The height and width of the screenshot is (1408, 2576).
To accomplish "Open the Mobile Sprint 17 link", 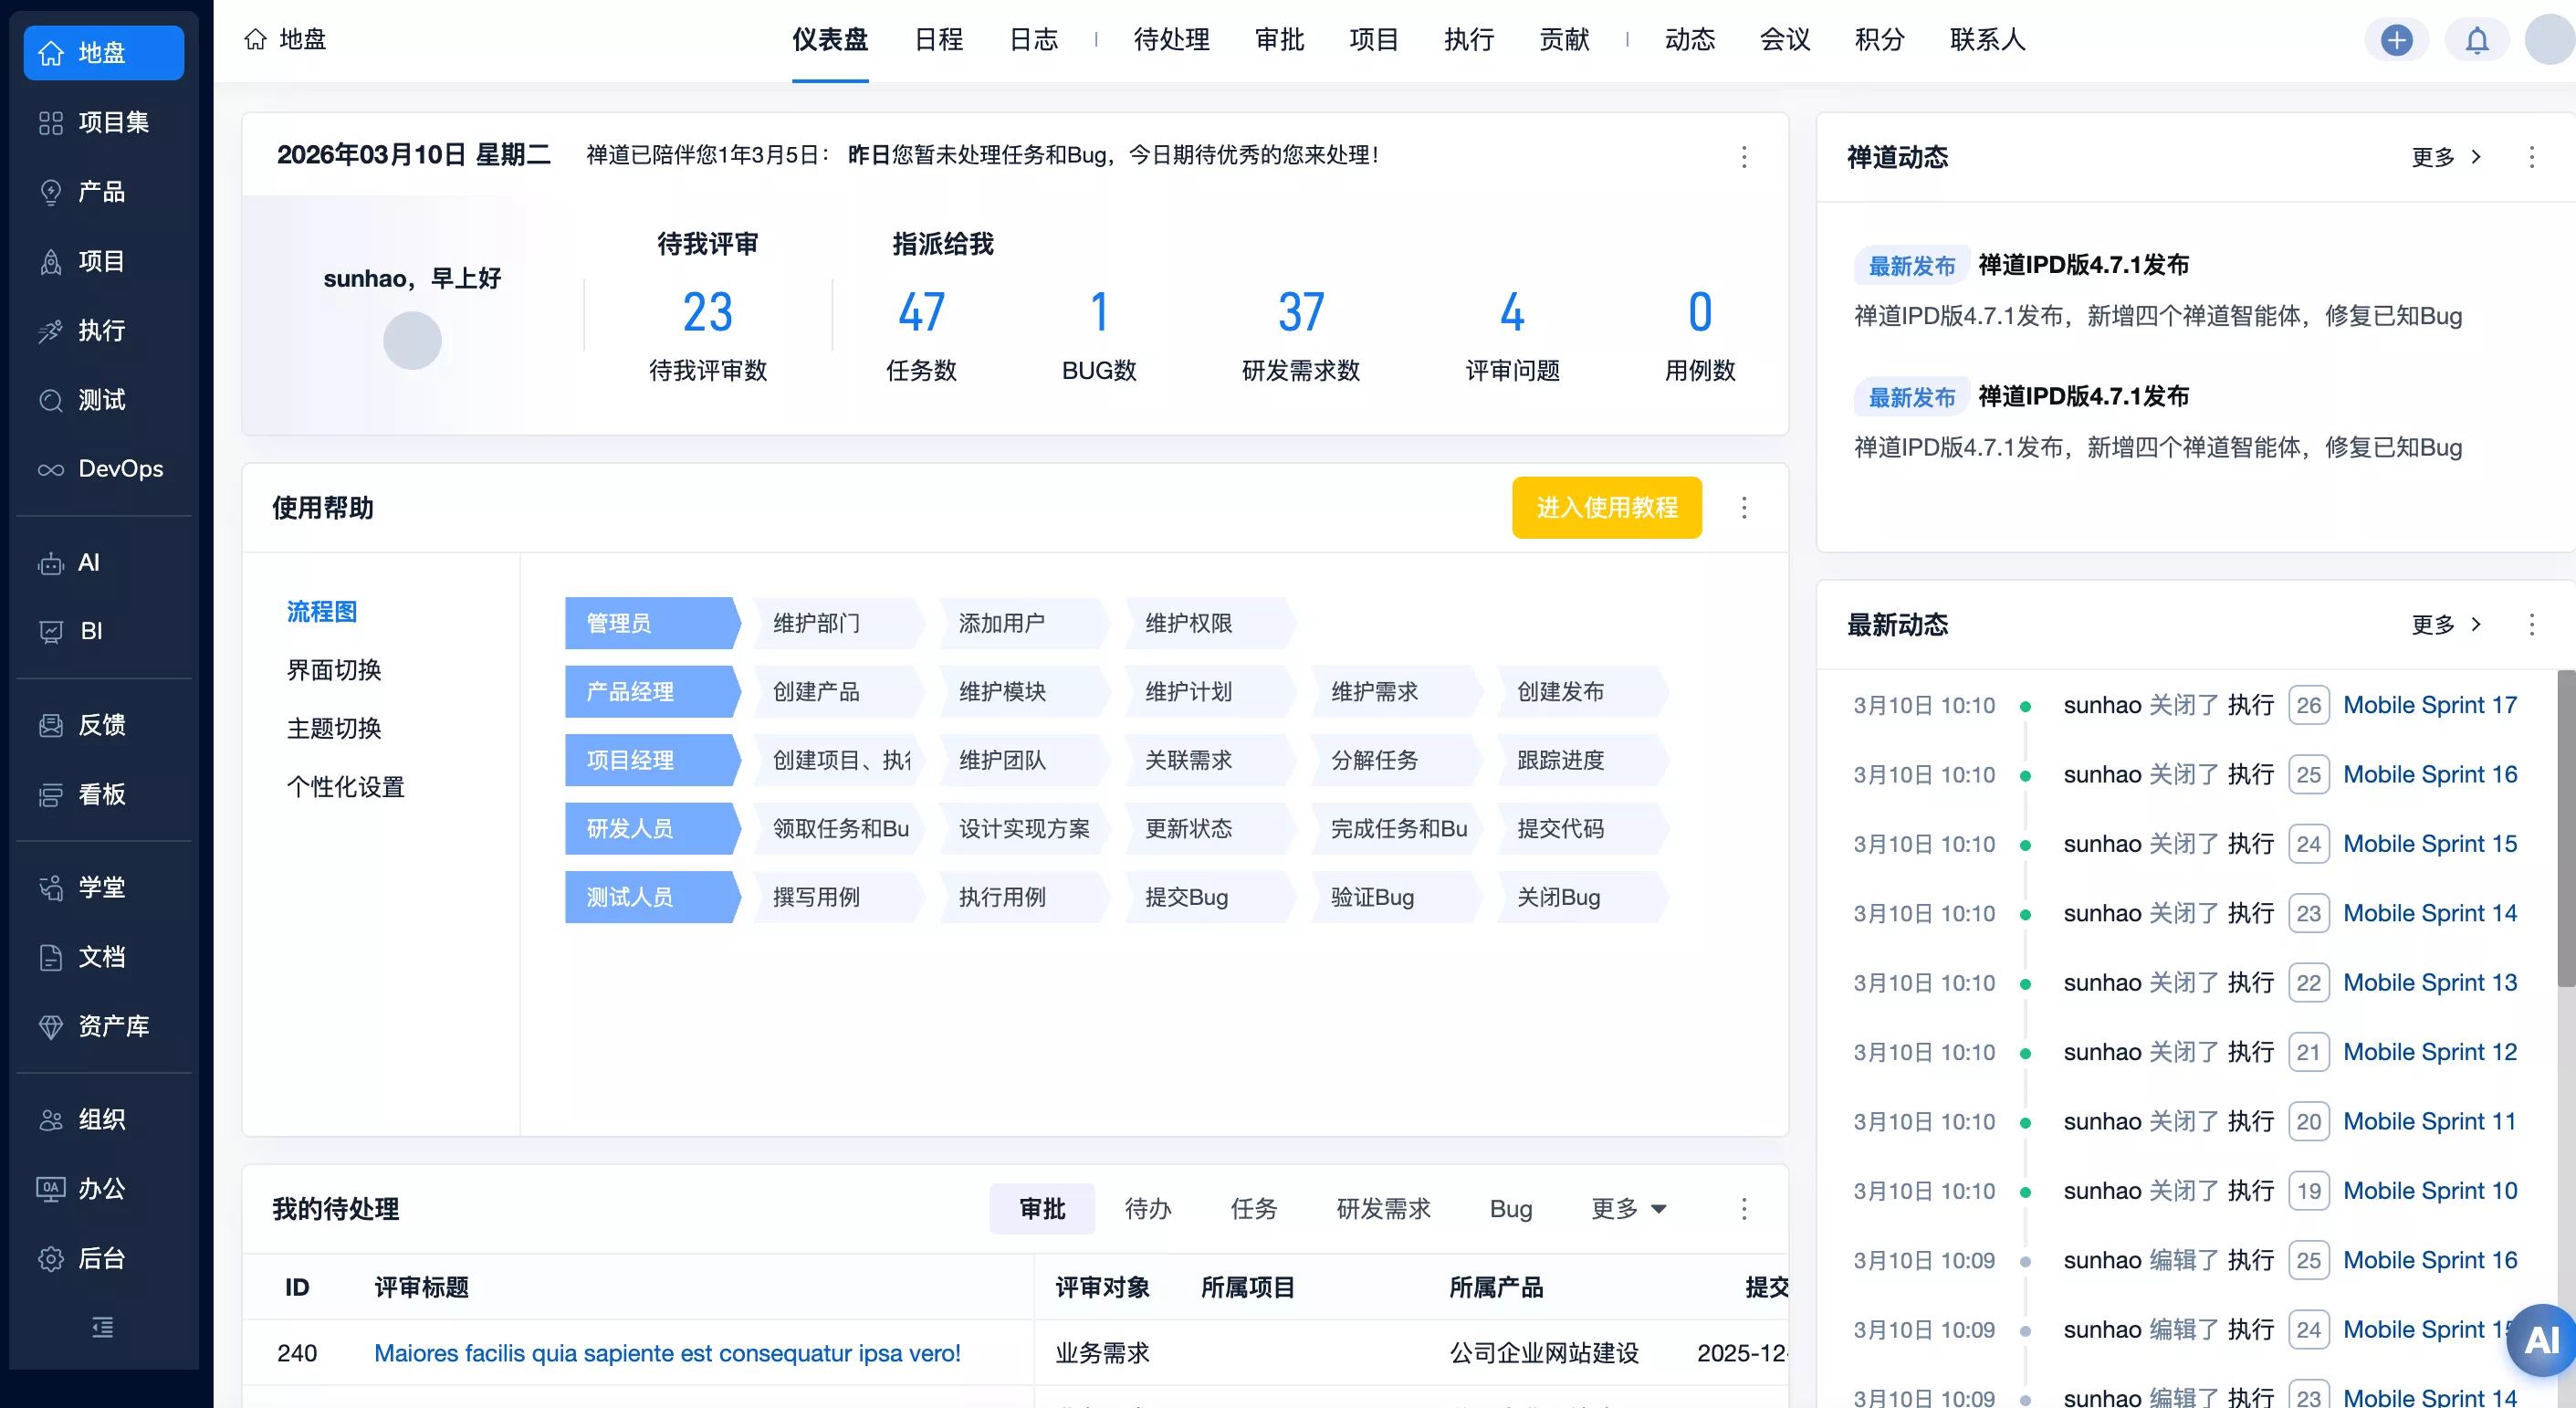I will (2429, 705).
